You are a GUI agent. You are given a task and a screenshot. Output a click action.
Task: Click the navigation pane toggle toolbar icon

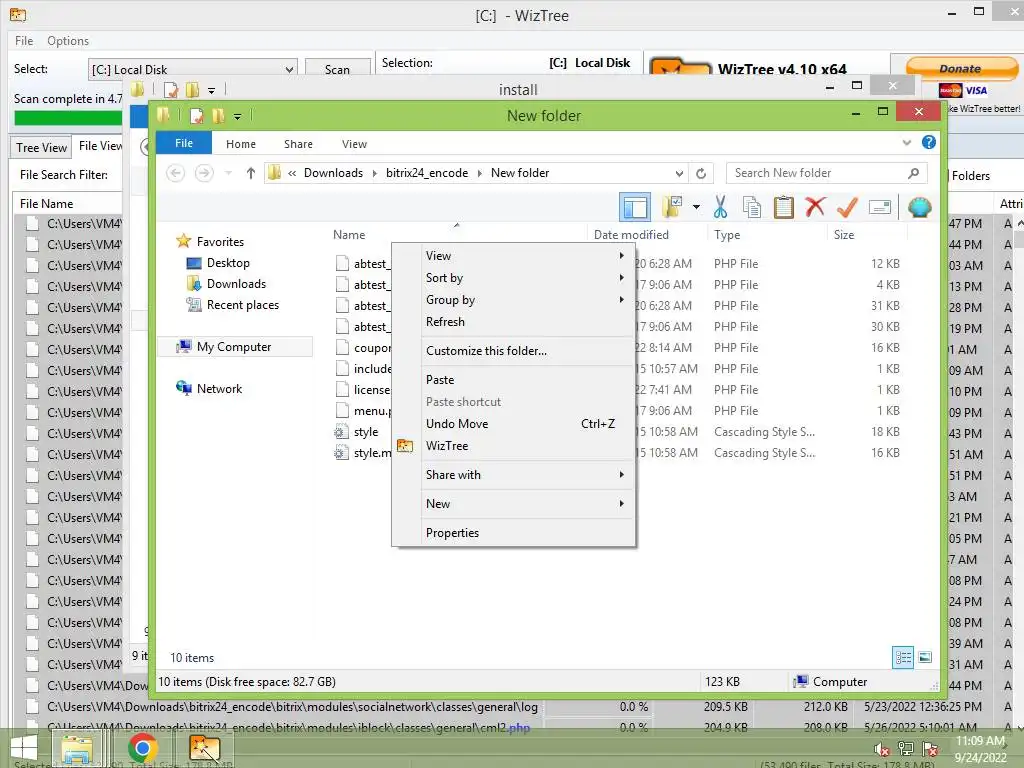635,208
